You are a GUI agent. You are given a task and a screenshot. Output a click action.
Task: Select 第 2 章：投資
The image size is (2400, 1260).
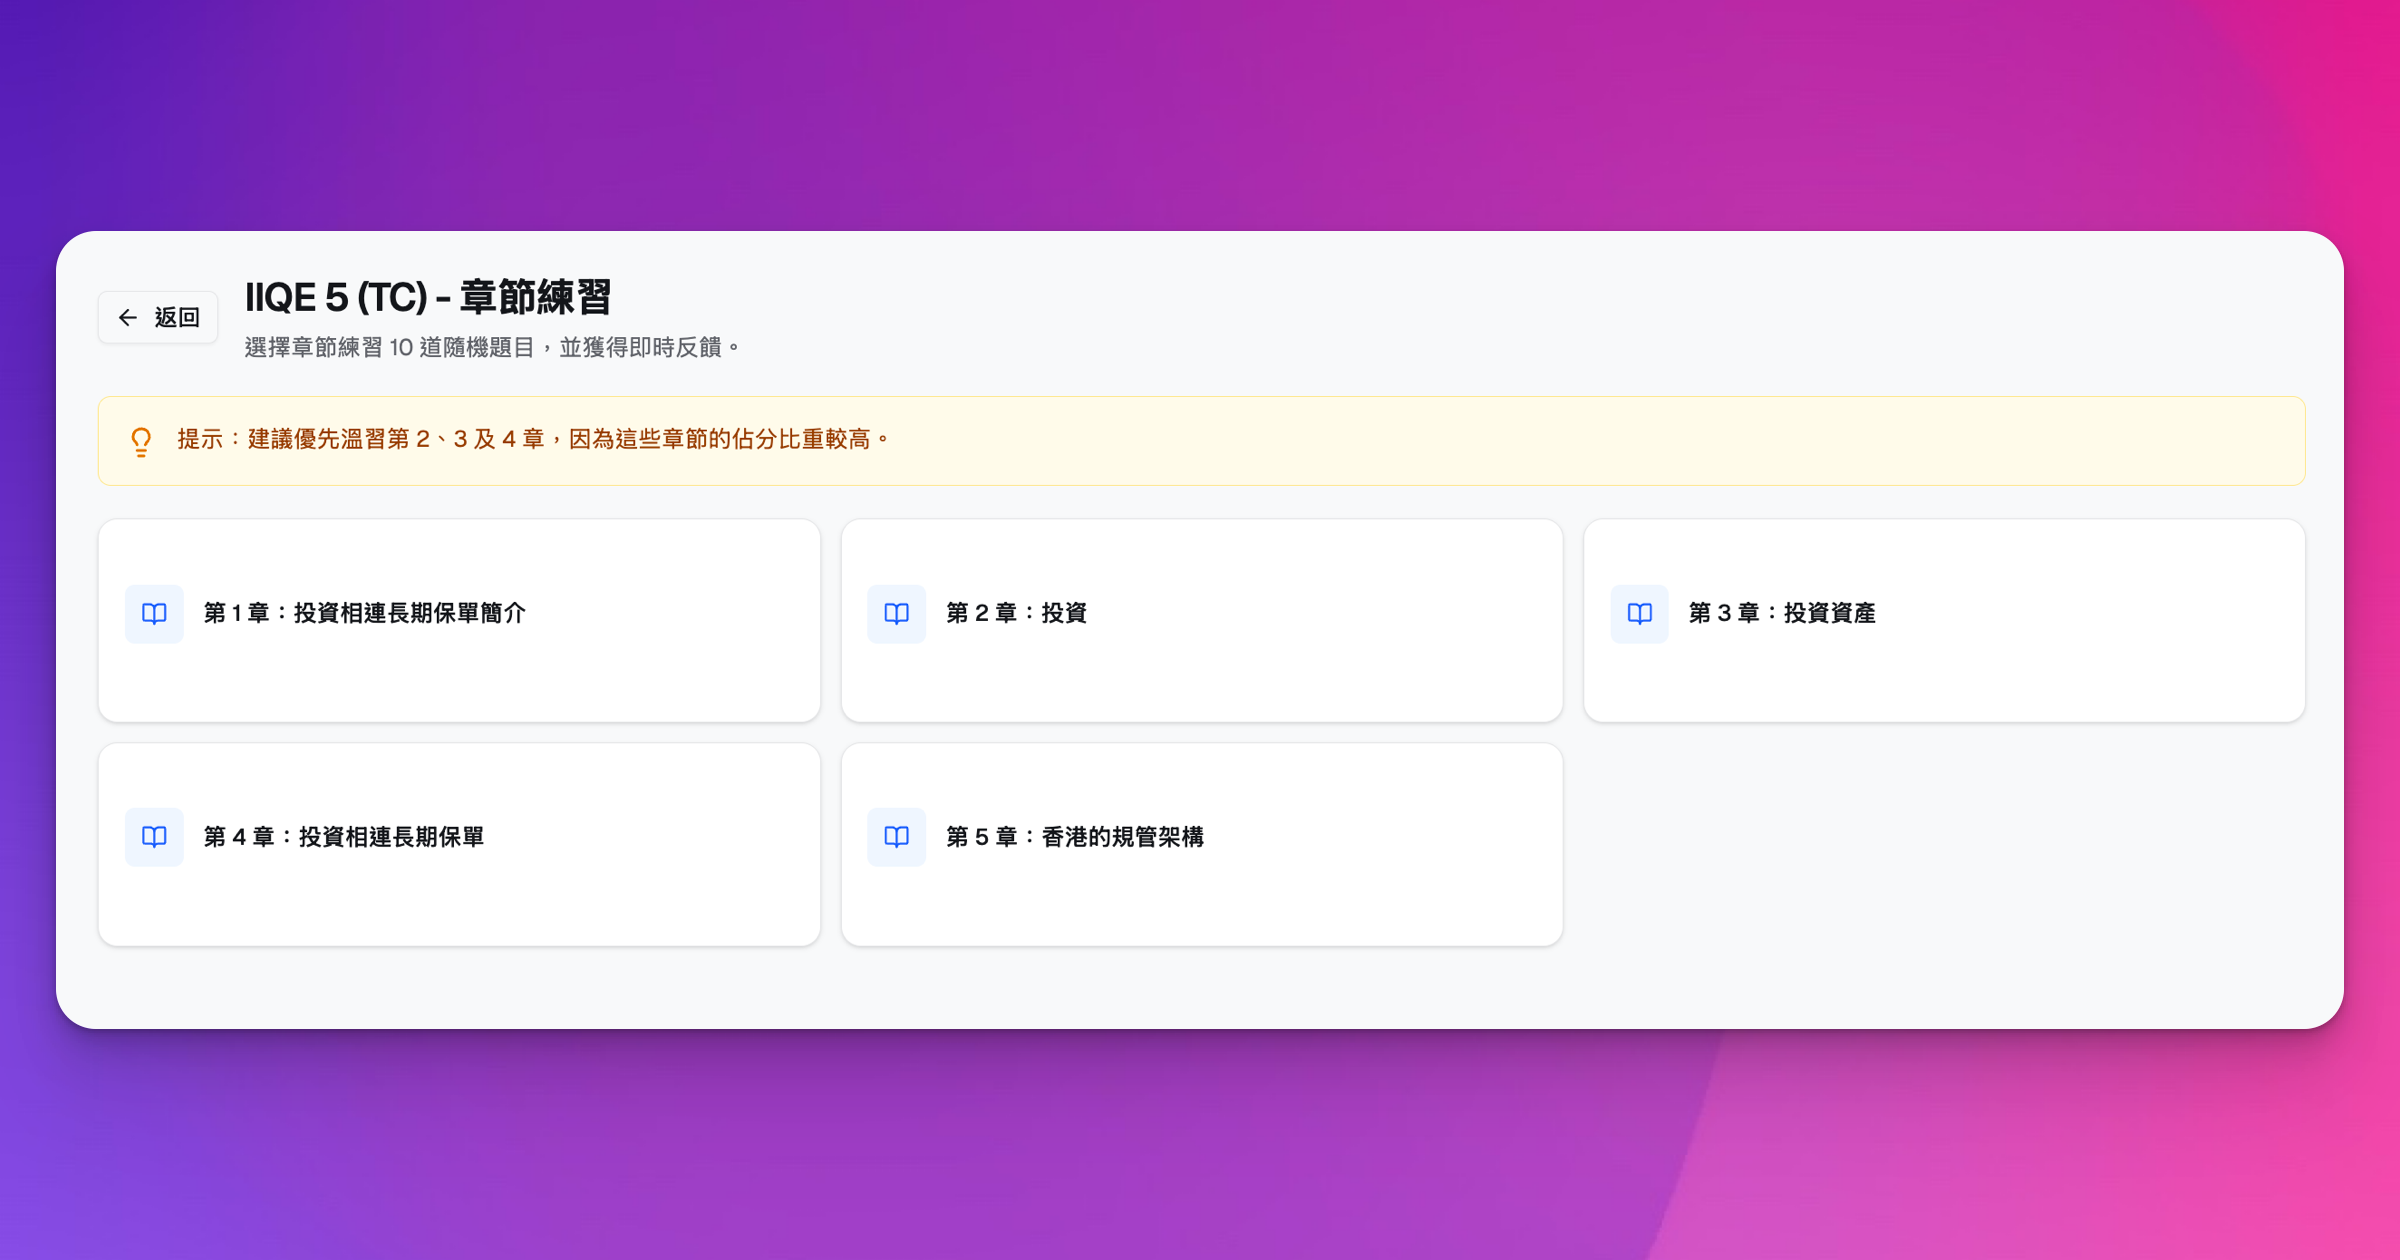pyautogui.click(x=1202, y=620)
